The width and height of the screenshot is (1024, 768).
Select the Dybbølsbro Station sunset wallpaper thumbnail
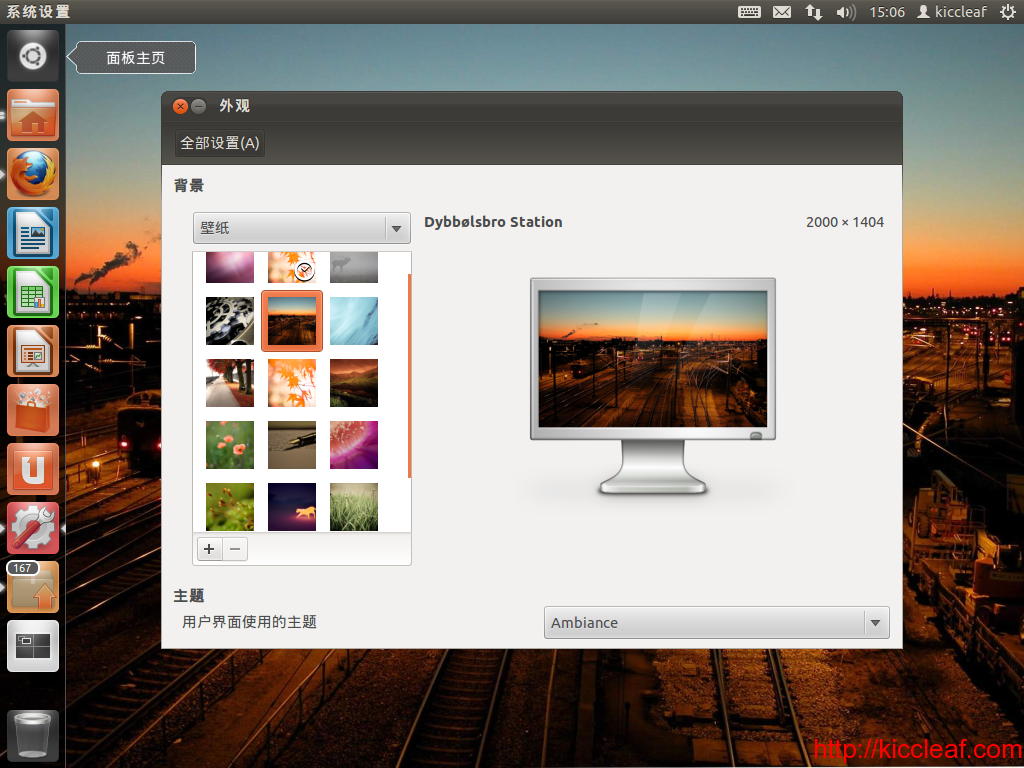[292, 321]
